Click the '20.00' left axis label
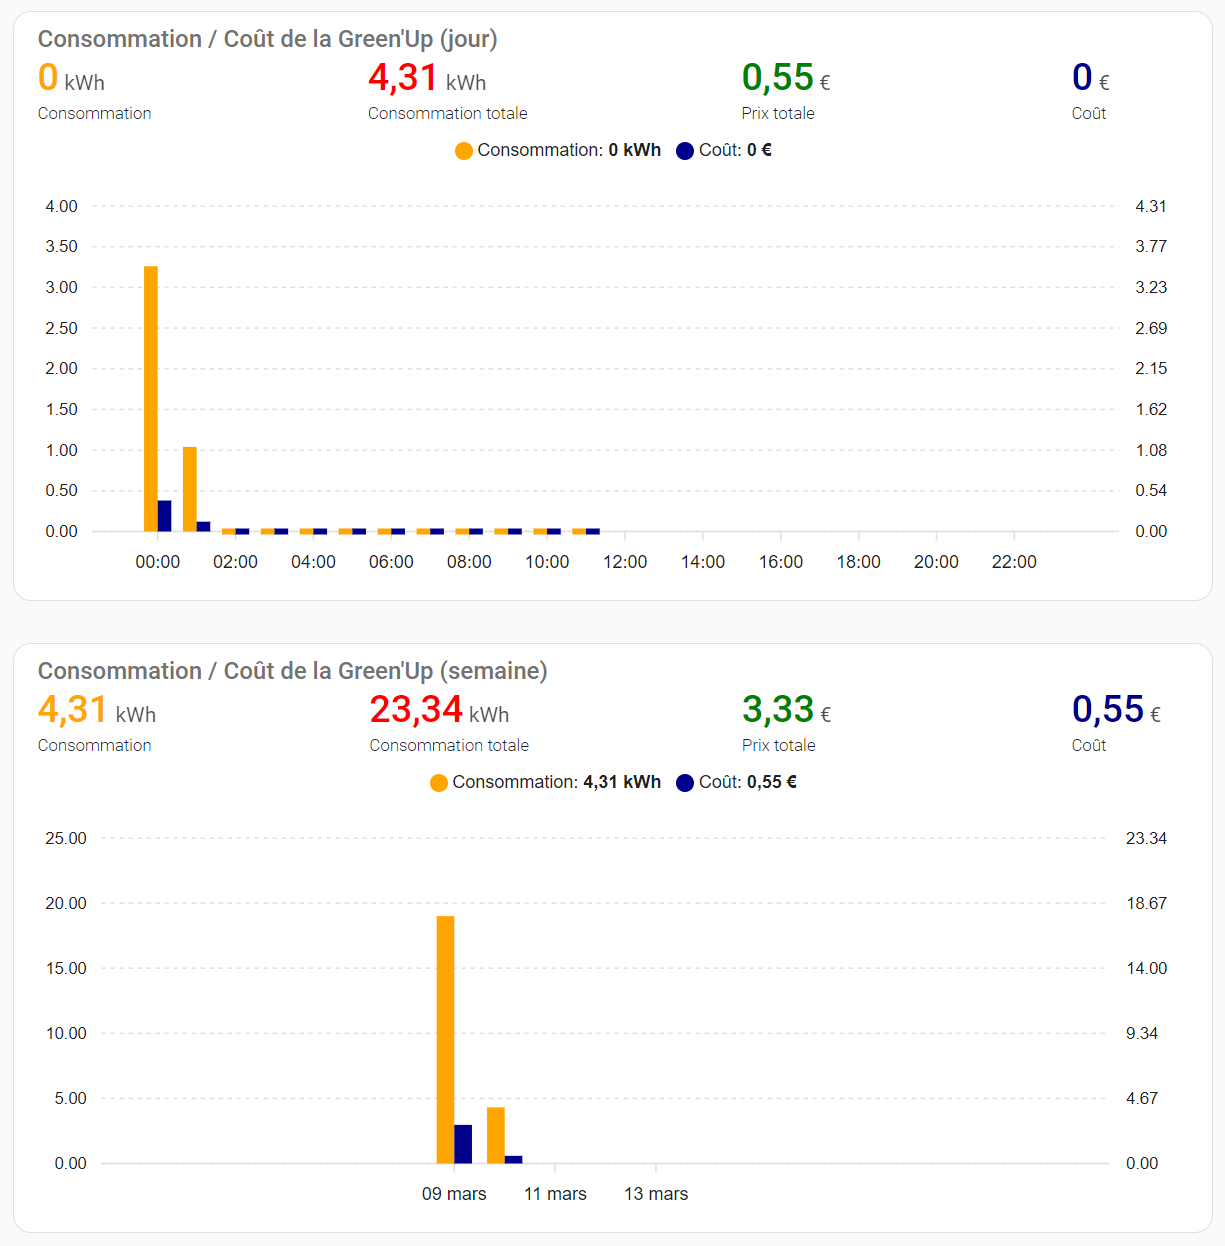The height and width of the screenshot is (1246, 1225). (66, 904)
